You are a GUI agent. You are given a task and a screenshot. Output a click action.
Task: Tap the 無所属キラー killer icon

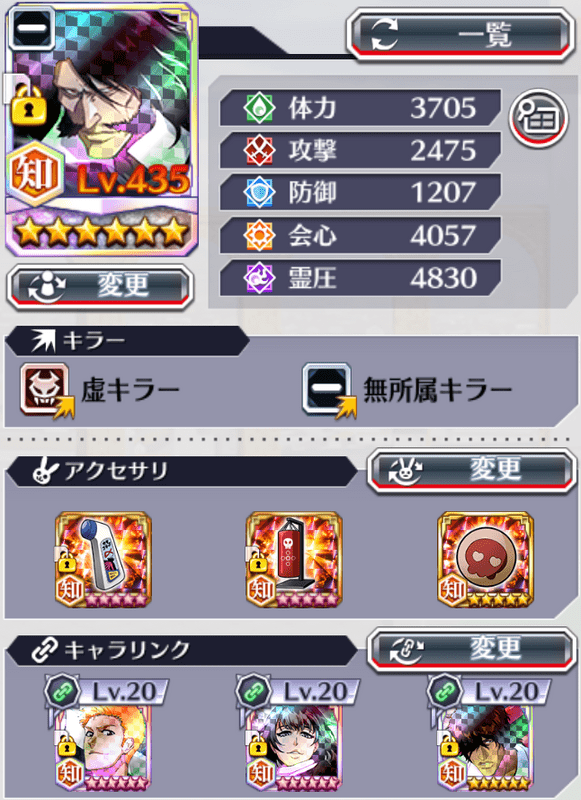point(329,390)
